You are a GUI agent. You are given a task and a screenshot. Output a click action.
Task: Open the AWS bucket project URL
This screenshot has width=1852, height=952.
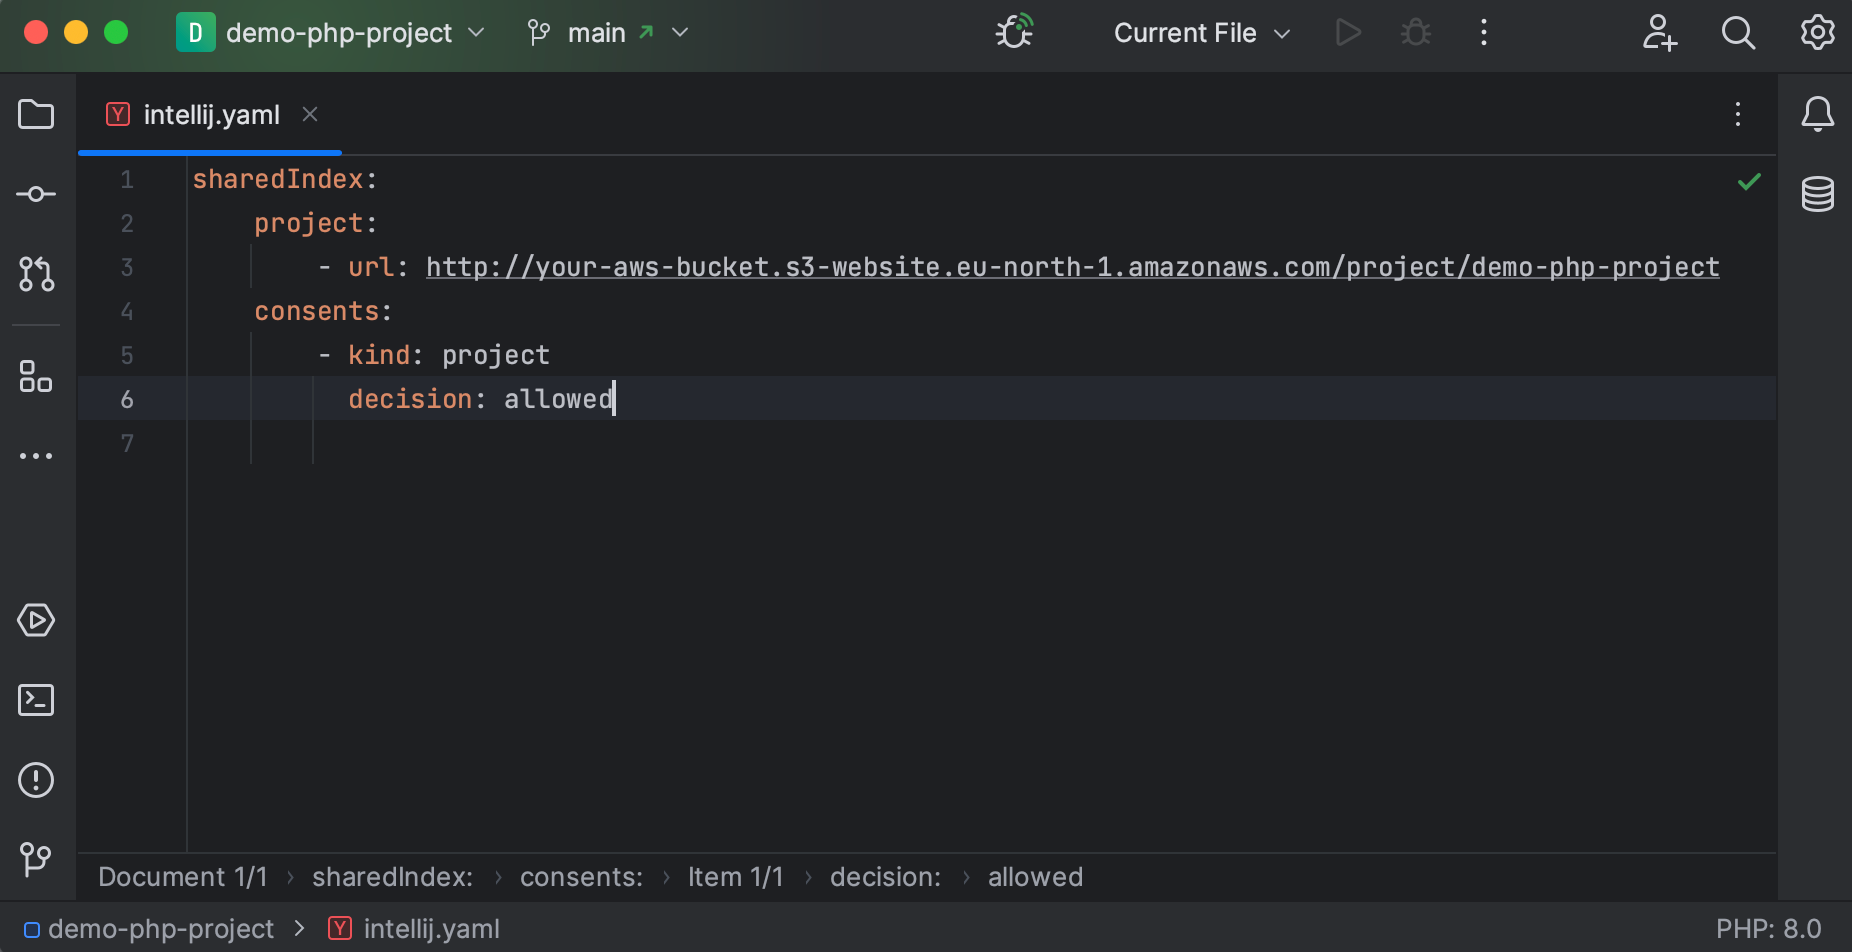[x=1070, y=266]
